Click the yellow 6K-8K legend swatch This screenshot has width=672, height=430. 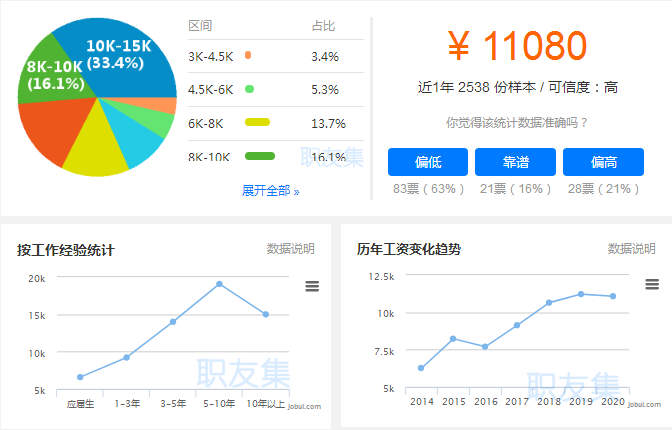(x=257, y=122)
